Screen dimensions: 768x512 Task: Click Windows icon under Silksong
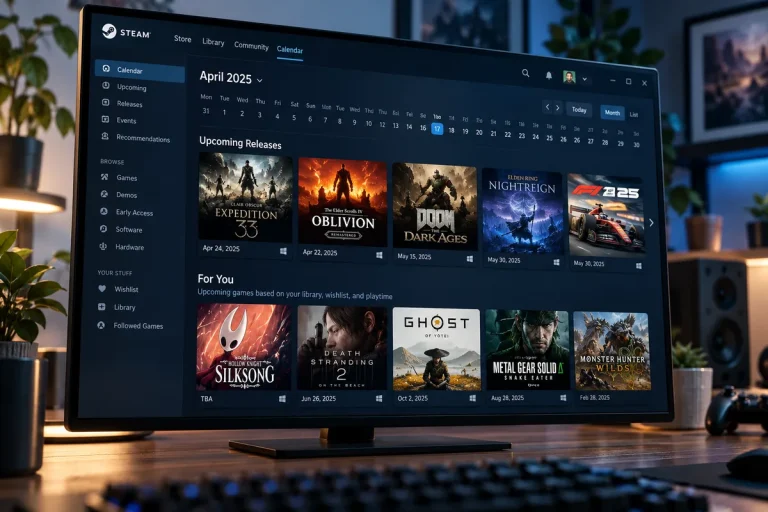click(x=282, y=399)
